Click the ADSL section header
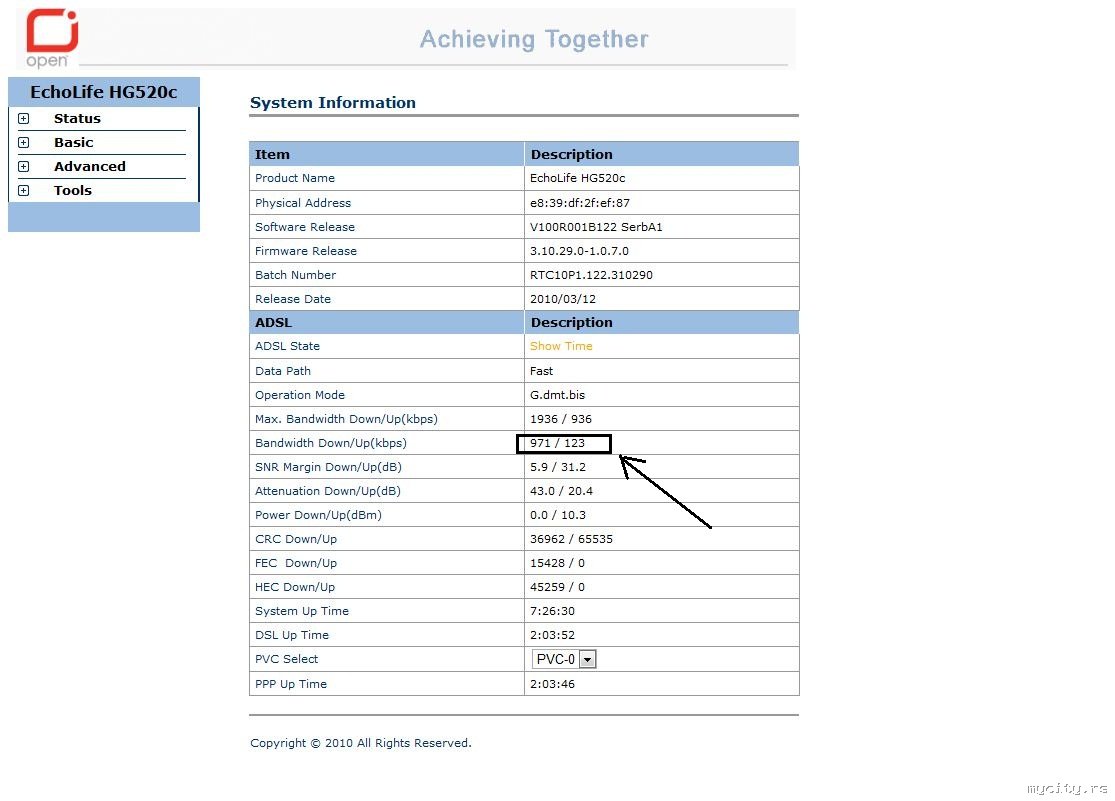Screen dimensions: 1115x801 coord(273,322)
